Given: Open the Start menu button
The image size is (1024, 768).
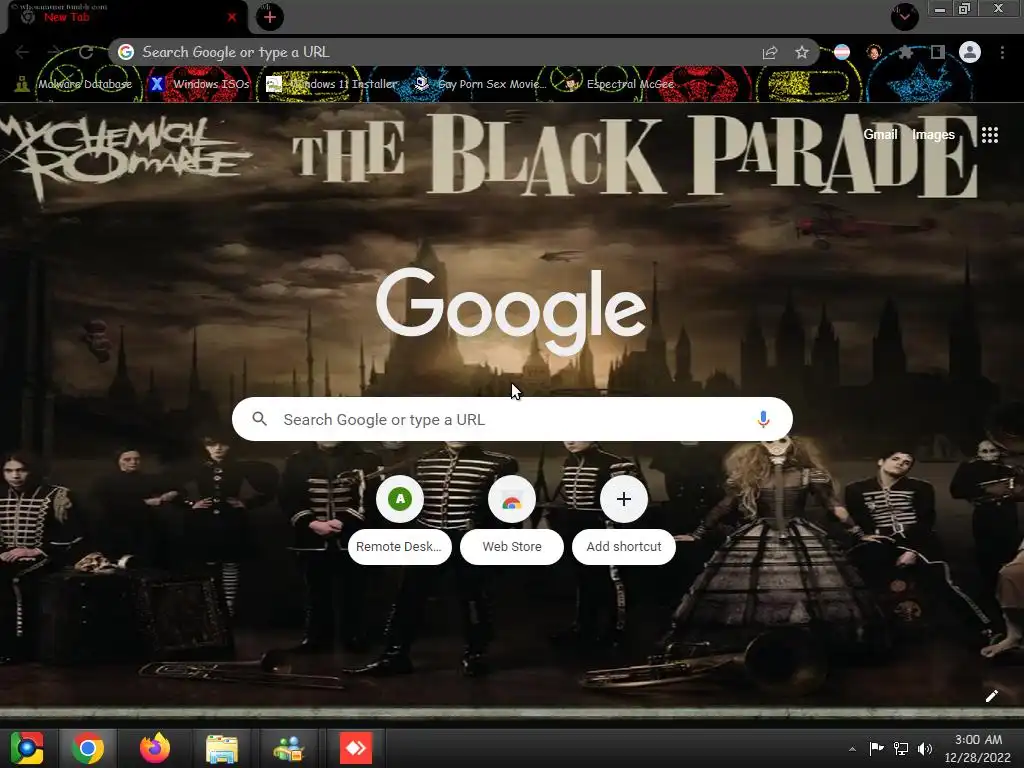Looking at the screenshot, I should [27, 748].
